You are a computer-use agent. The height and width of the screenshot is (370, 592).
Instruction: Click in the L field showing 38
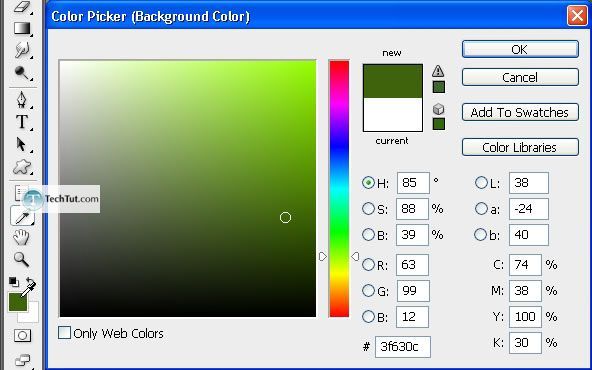pos(529,183)
